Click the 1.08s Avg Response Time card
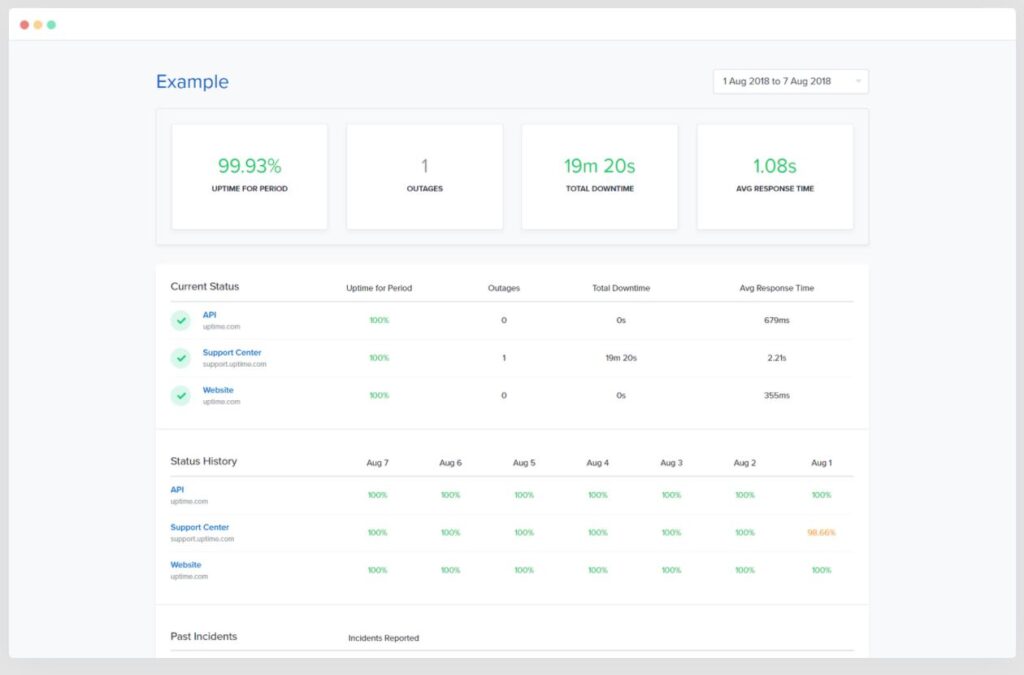Screen dimensions: 1024x675 coord(774,176)
